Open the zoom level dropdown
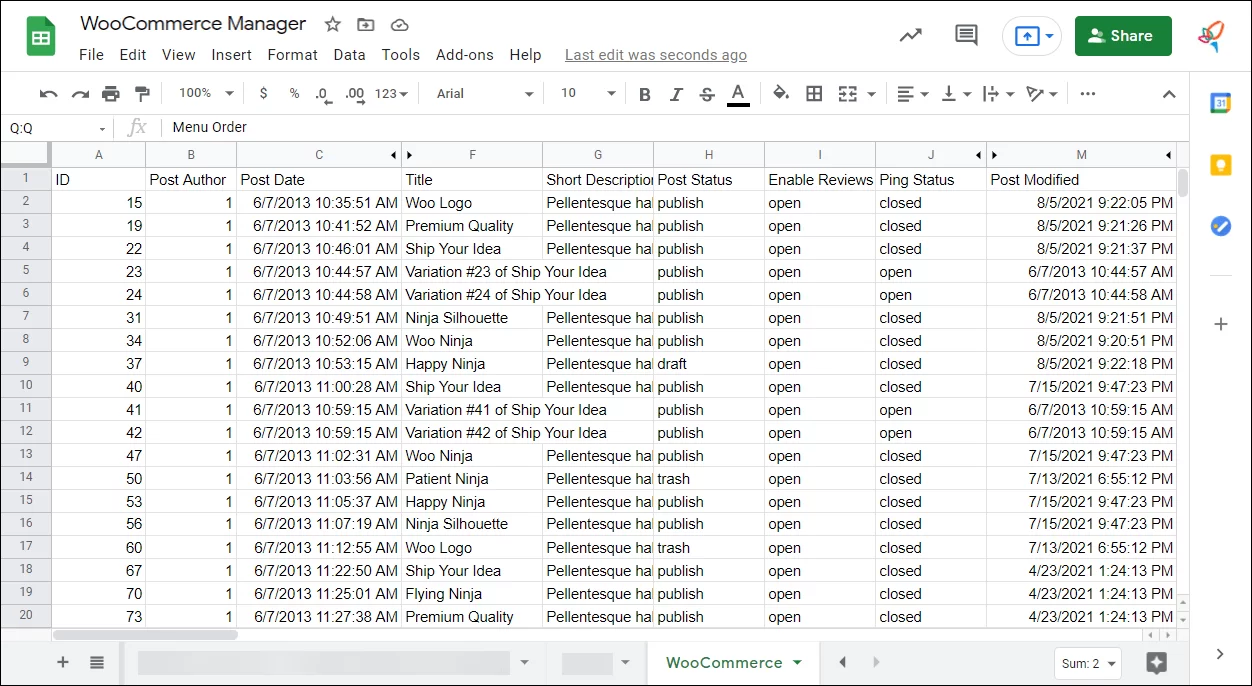The image size is (1252, 686). point(204,93)
